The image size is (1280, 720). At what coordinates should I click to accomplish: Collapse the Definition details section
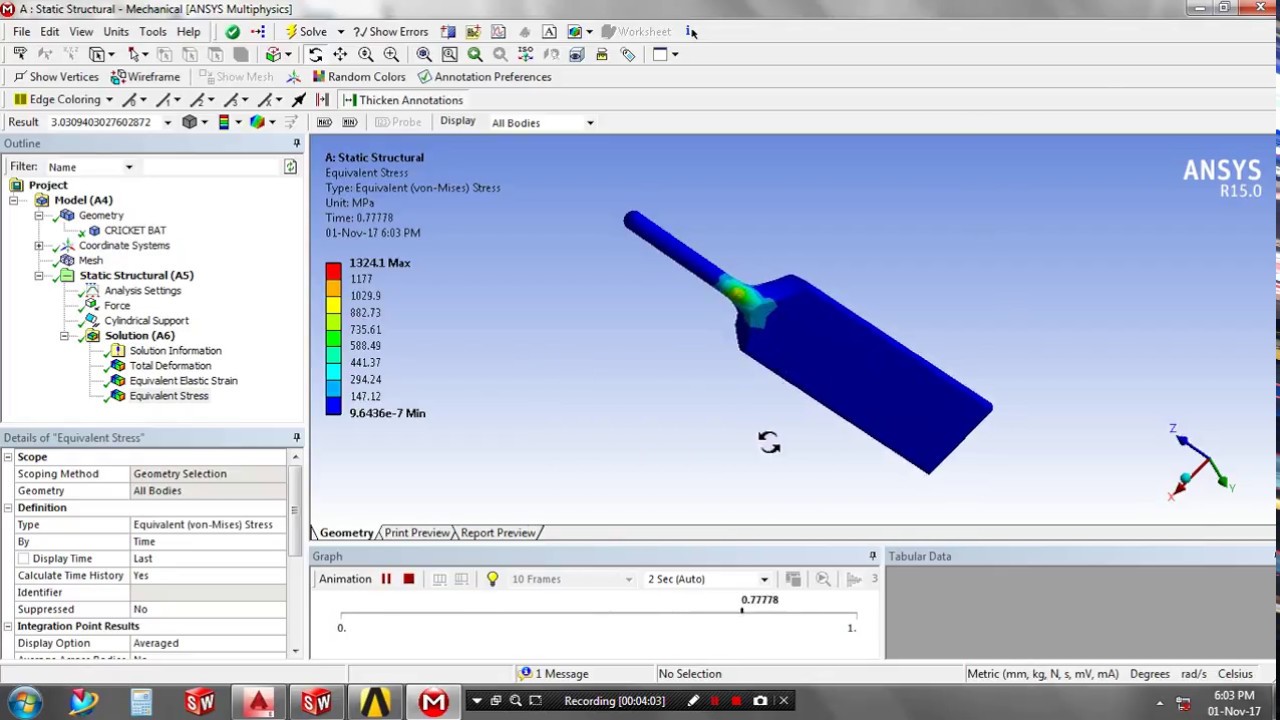click(8, 508)
